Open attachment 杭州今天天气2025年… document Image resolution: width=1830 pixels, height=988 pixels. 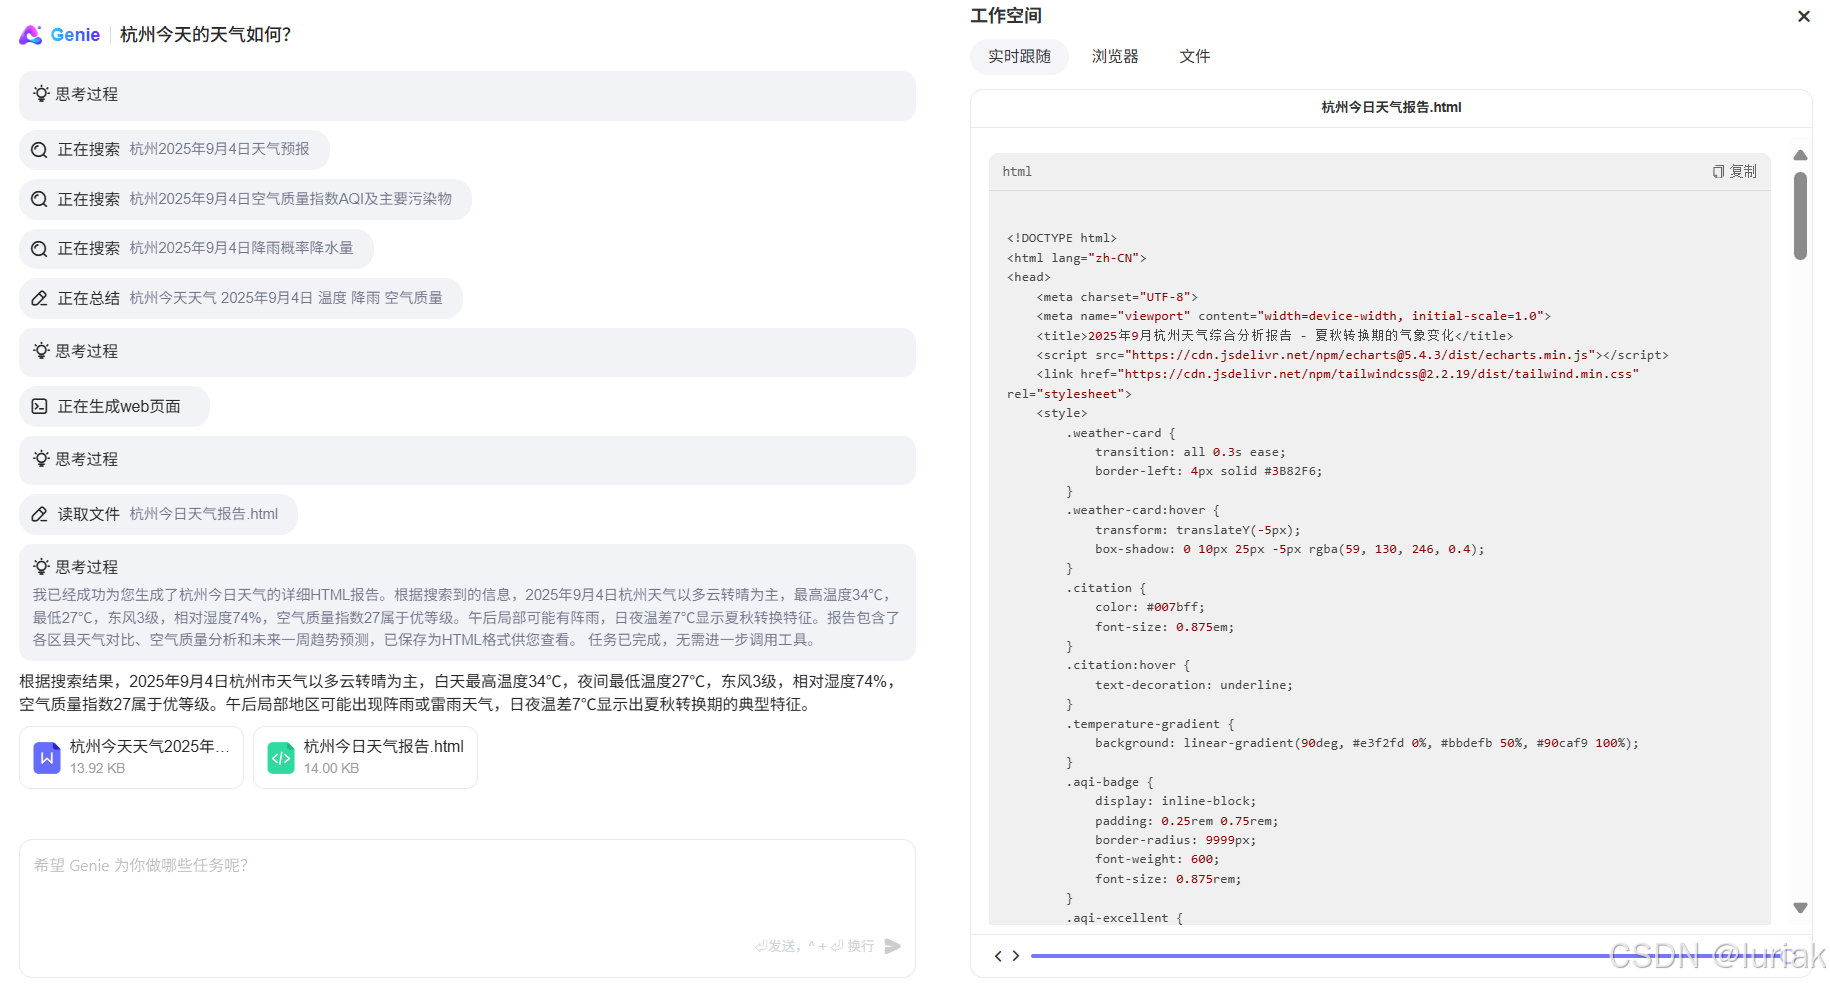(131, 757)
